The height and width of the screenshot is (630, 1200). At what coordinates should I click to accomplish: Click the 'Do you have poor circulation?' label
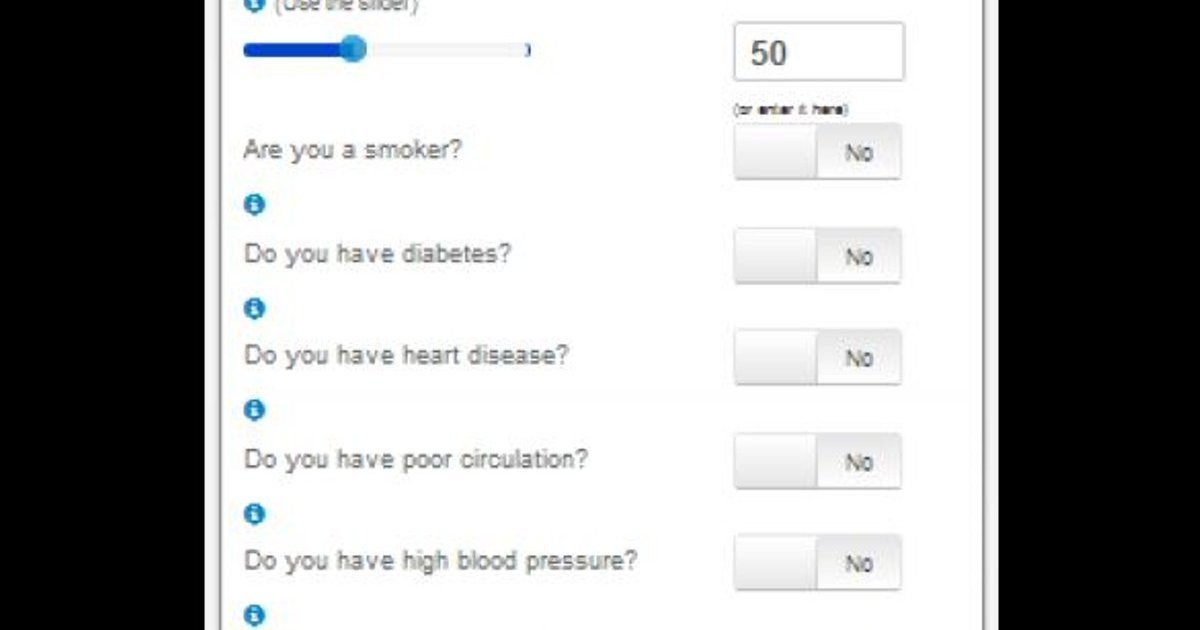[x=416, y=460]
